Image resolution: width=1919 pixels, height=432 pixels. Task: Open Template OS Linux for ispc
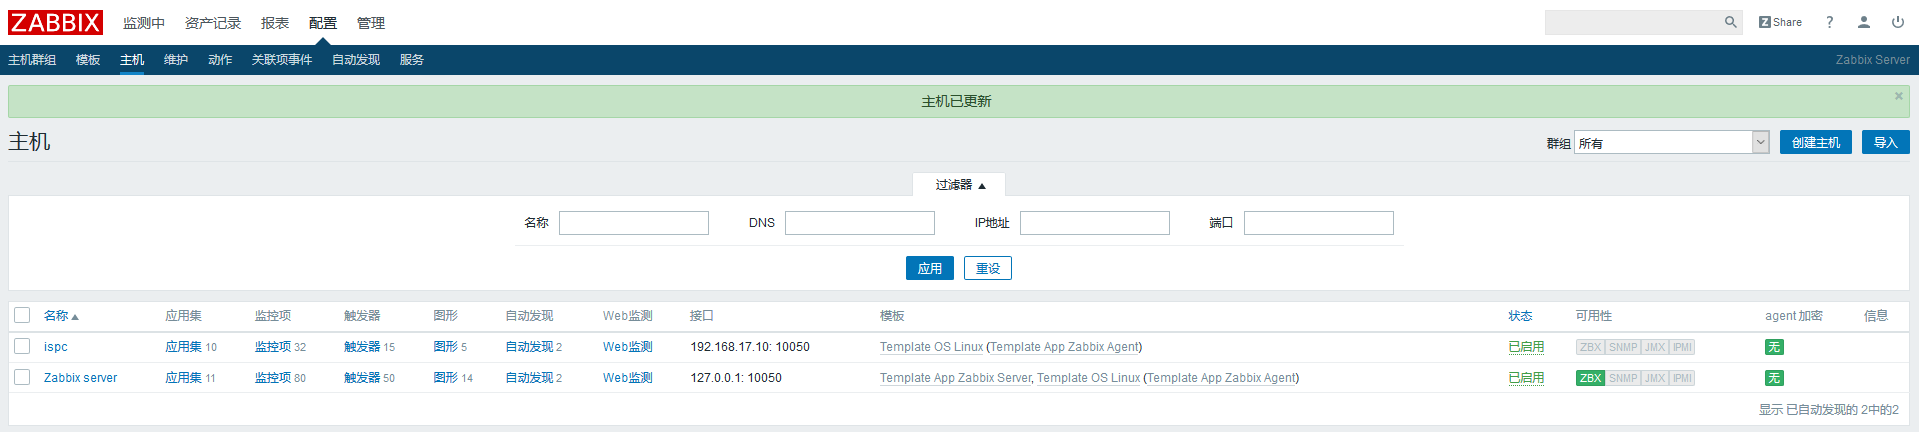click(x=931, y=347)
